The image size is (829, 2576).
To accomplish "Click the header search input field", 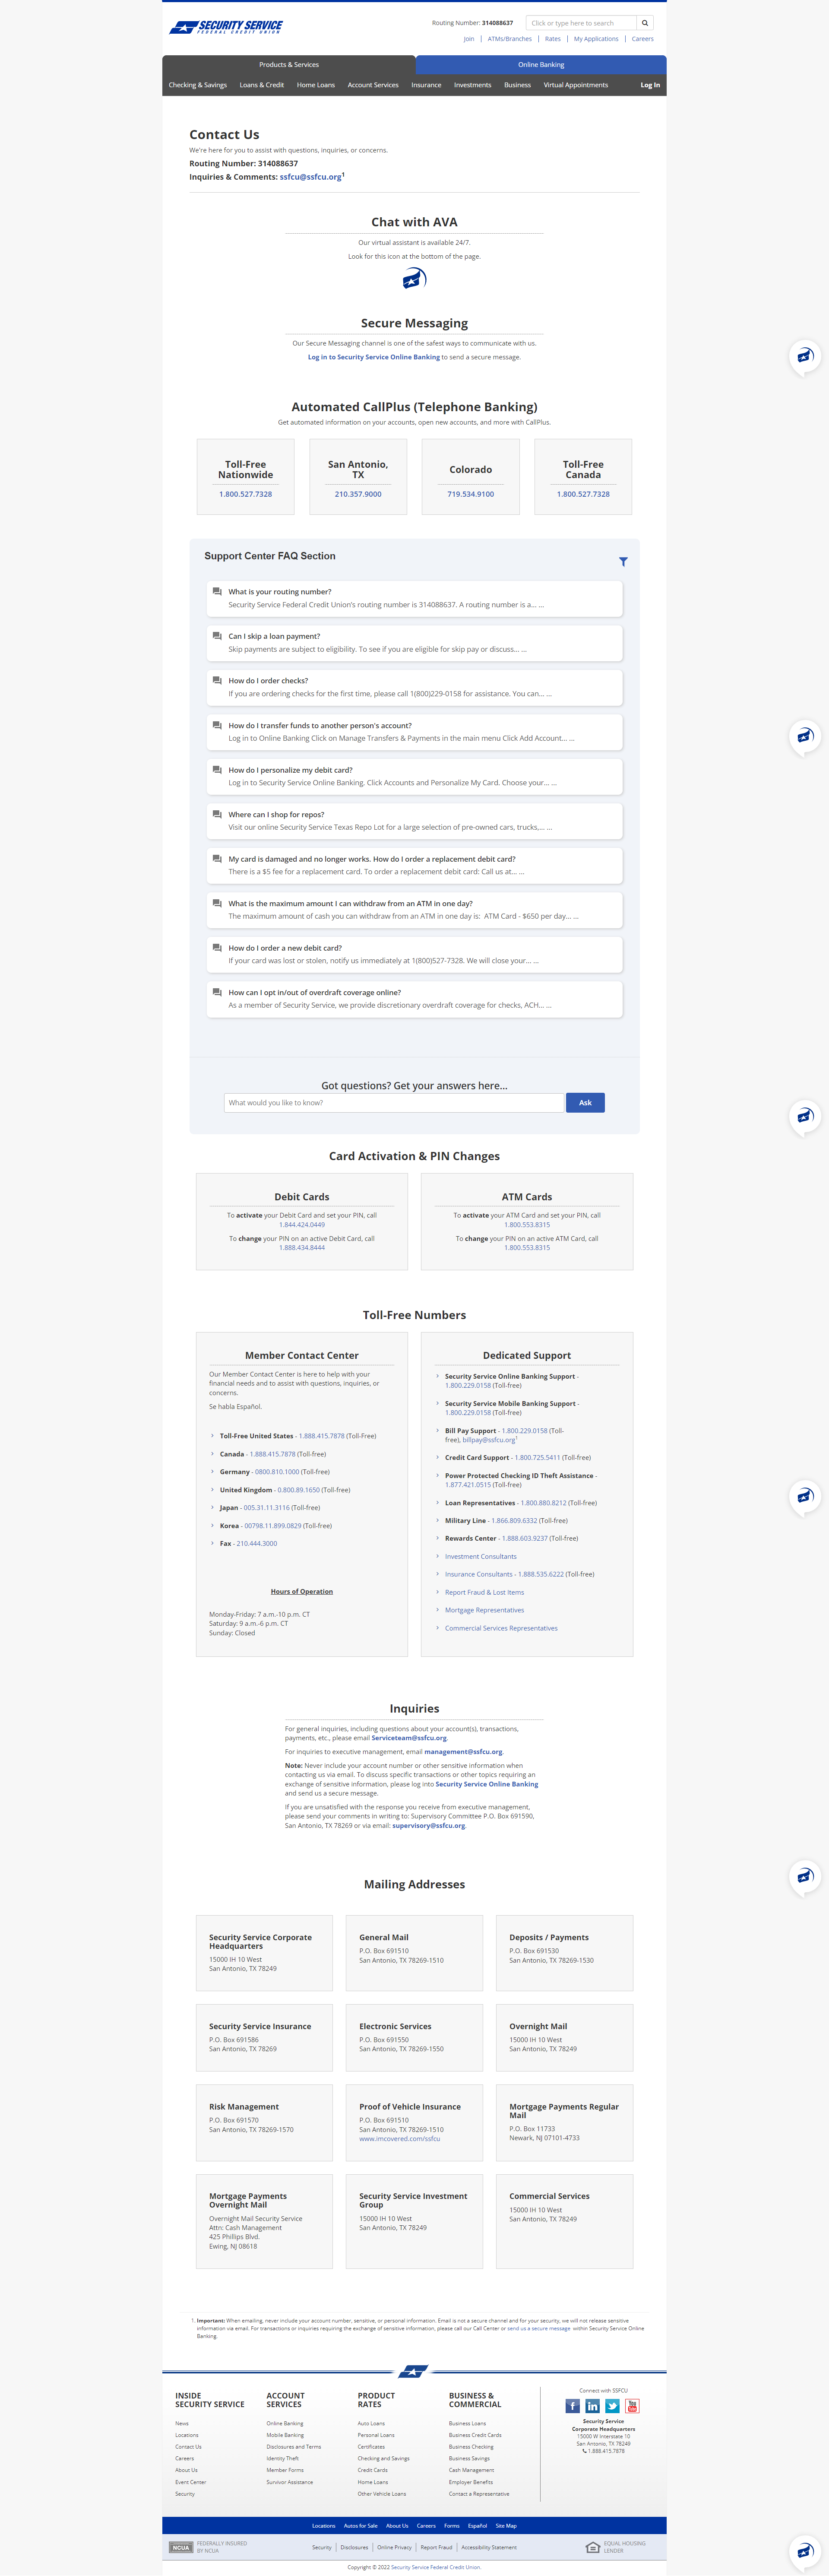I will (x=581, y=23).
